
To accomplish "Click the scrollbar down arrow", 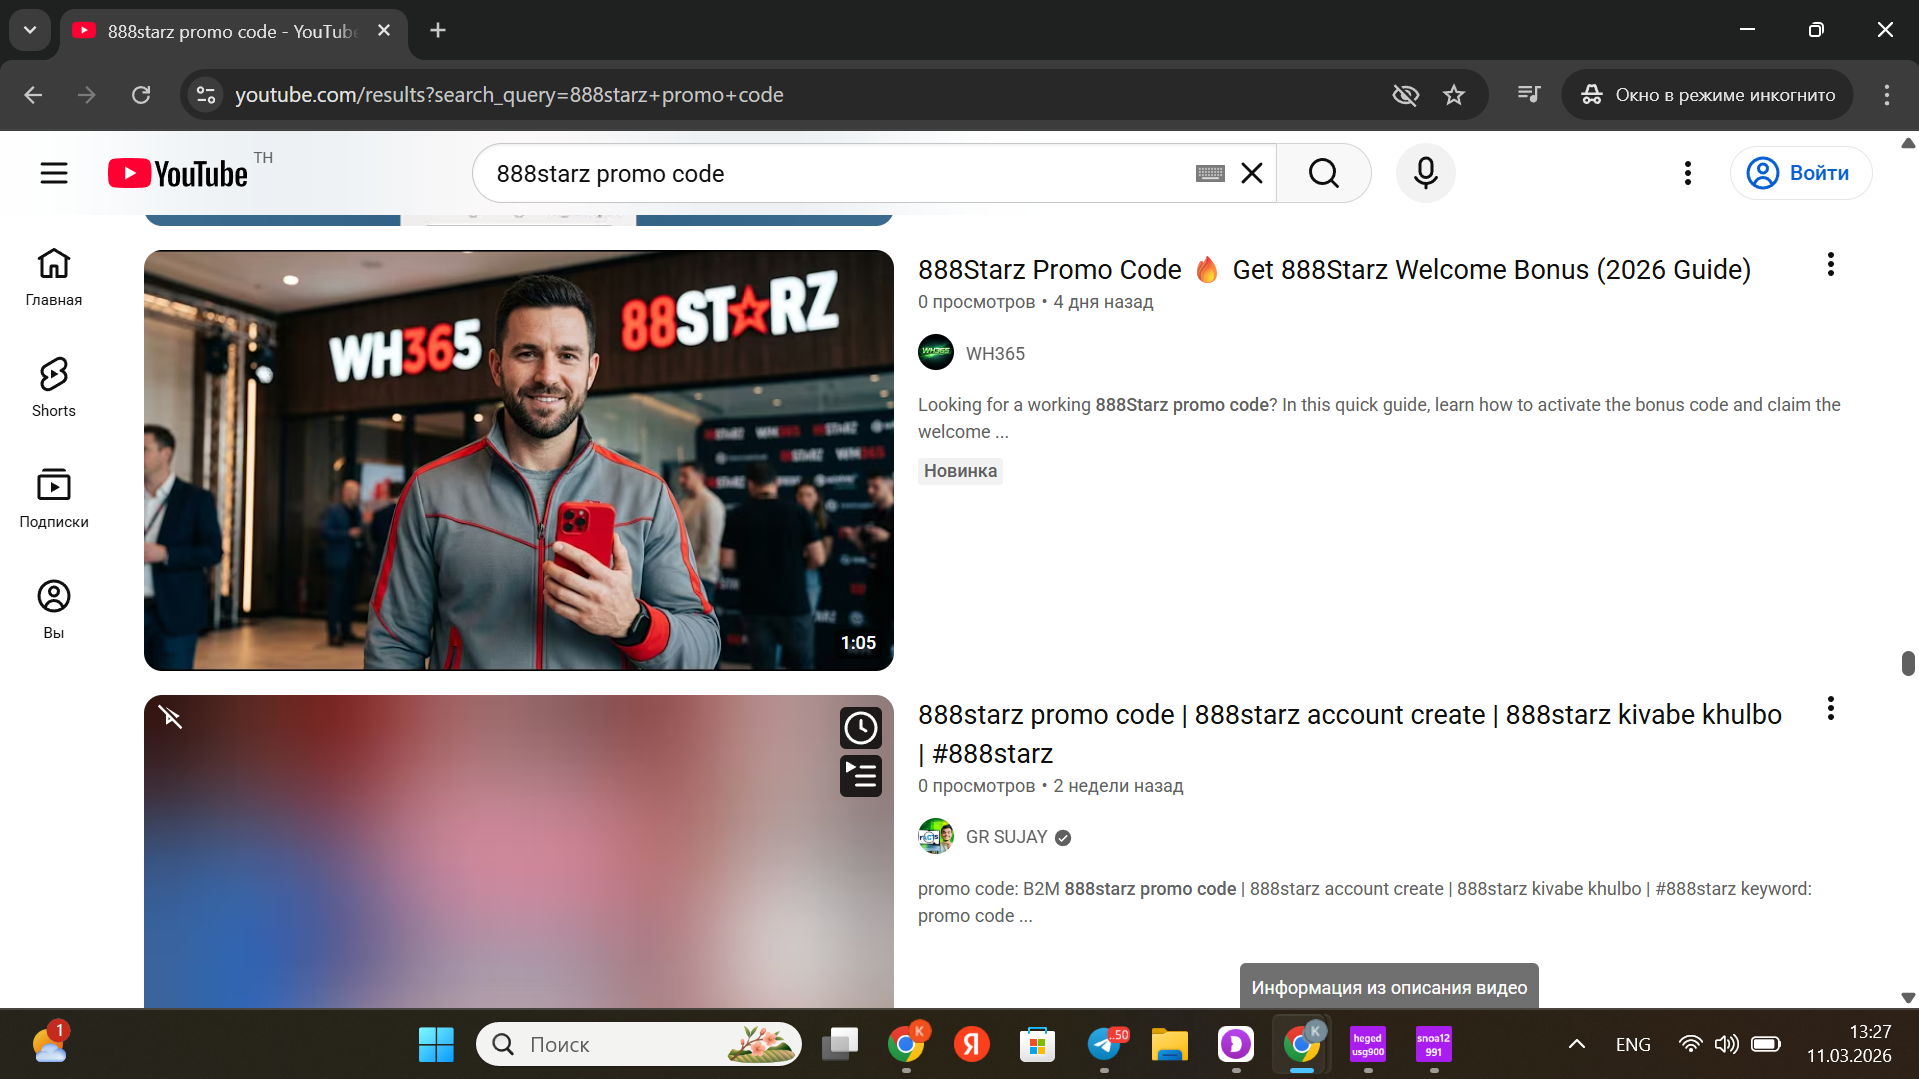I will coord(1908,997).
